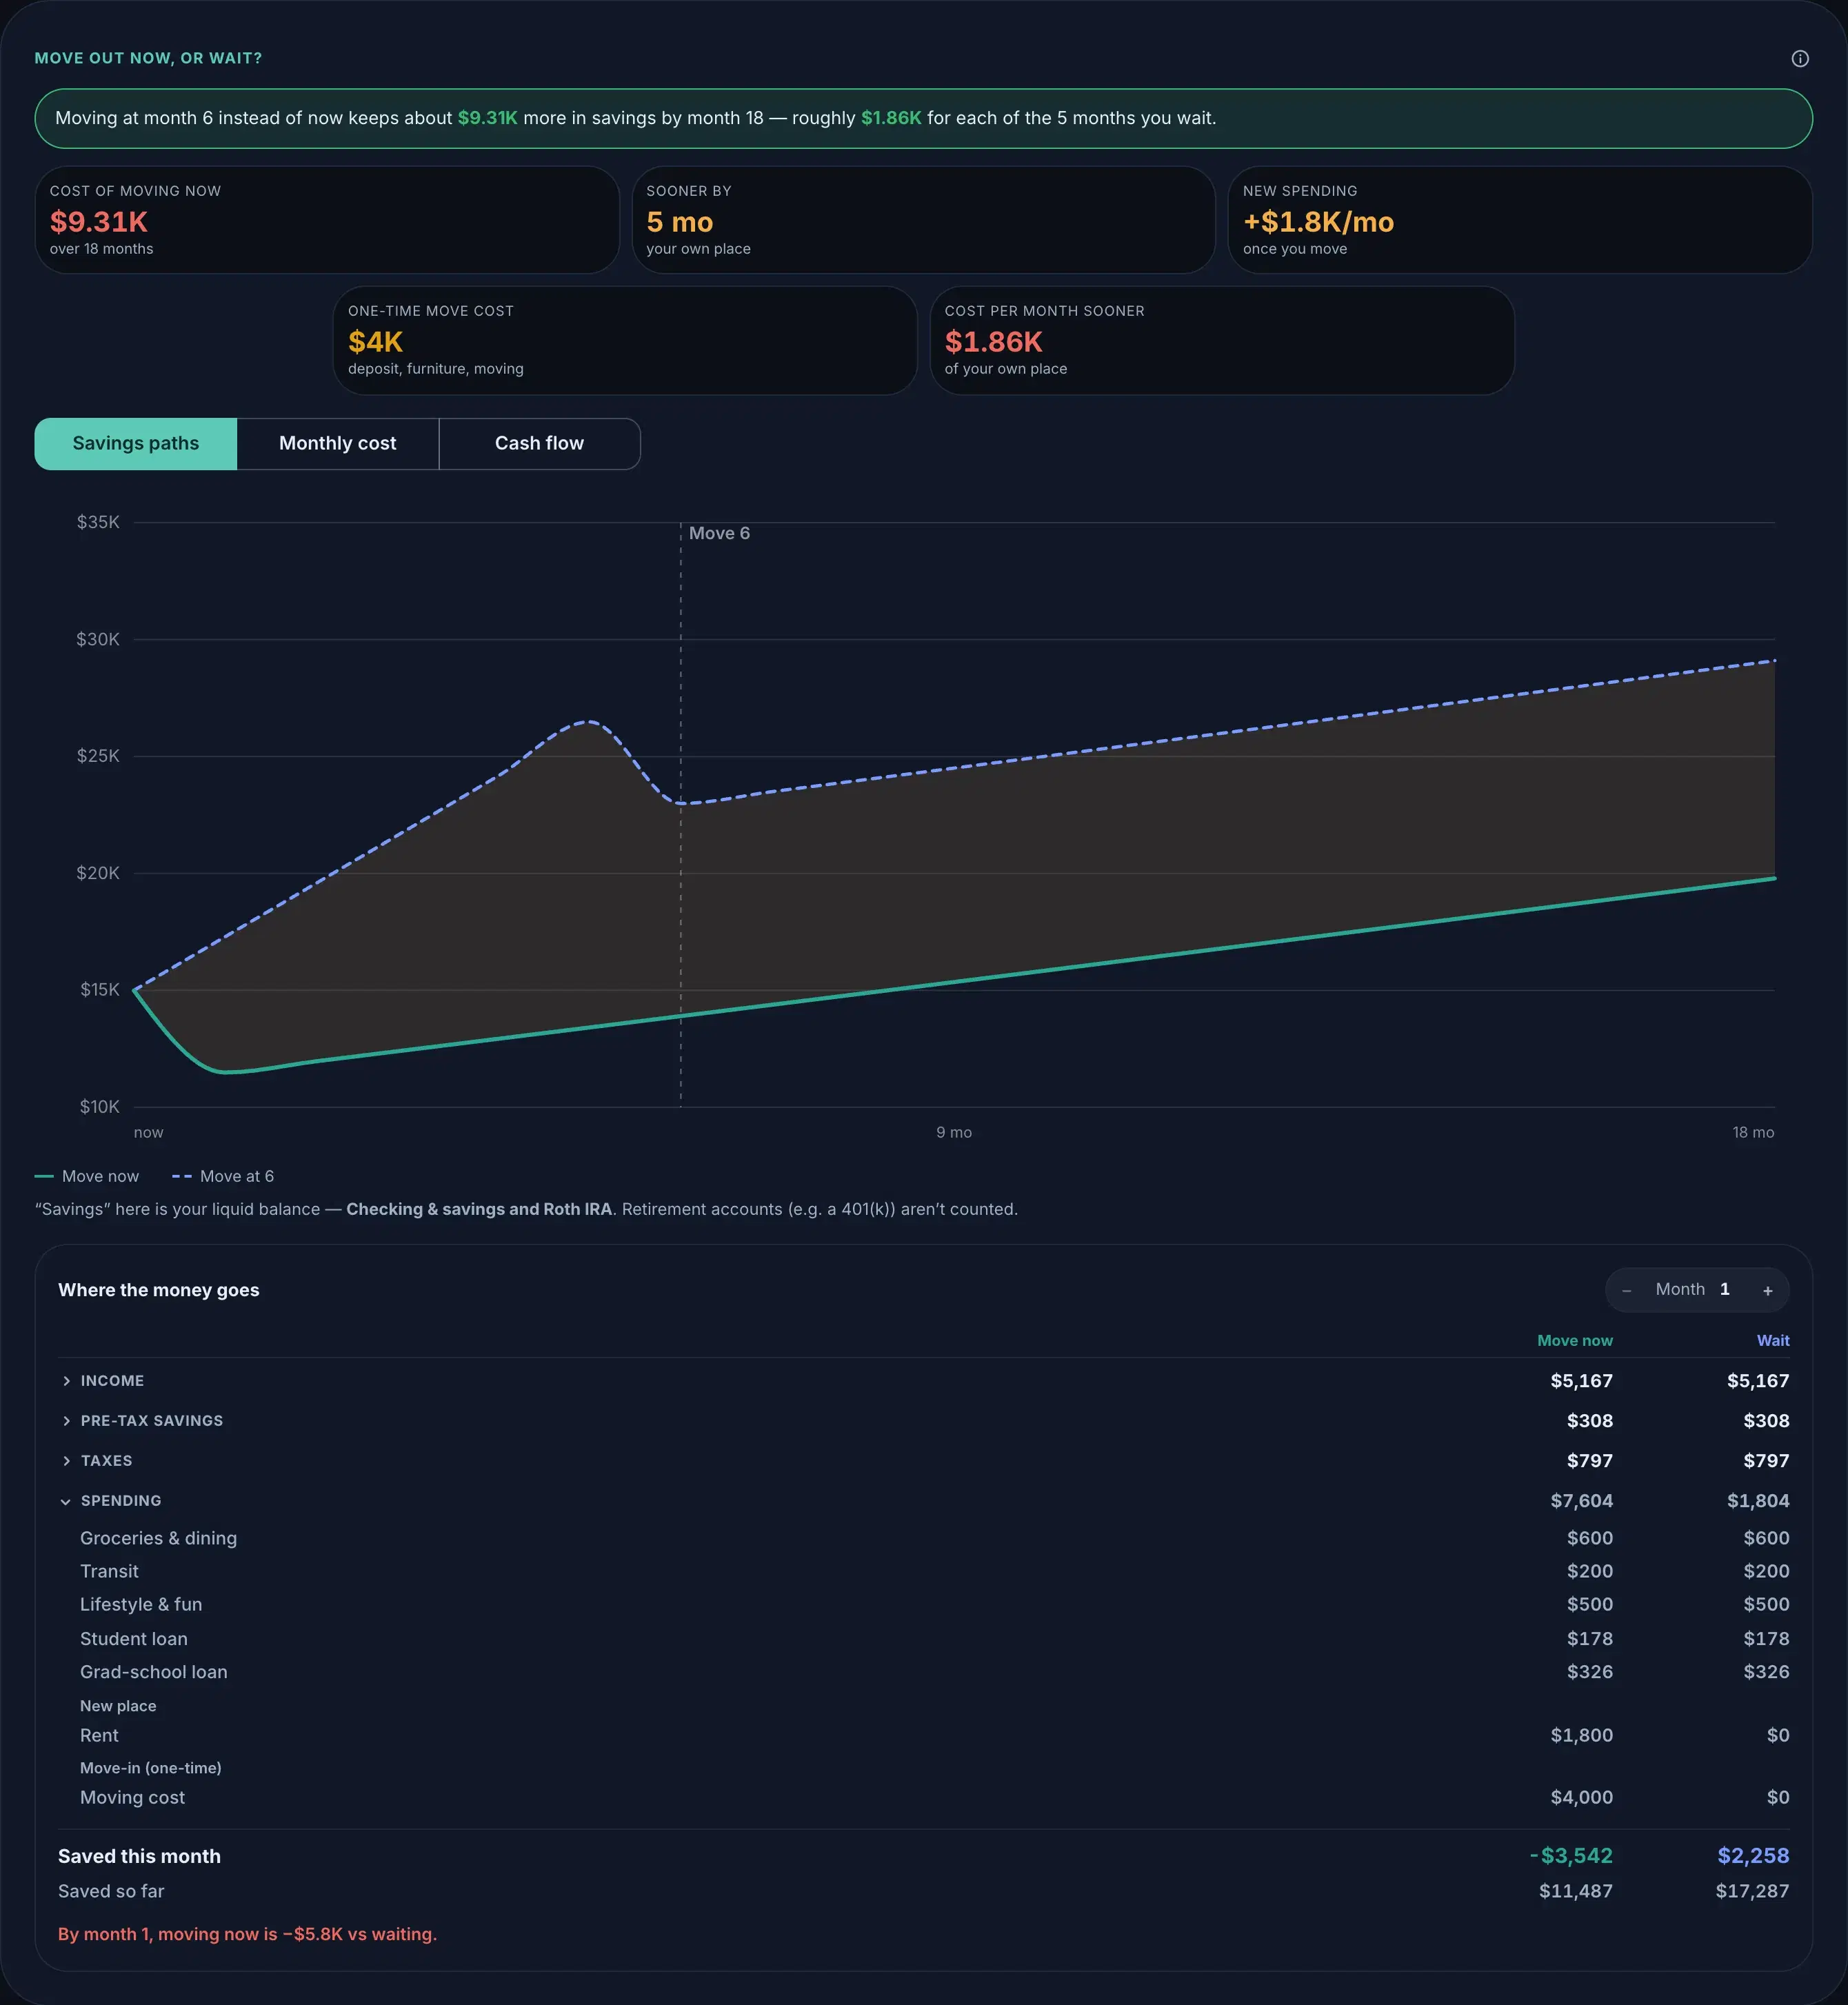Open the Cost of moving now card

click(x=327, y=220)
